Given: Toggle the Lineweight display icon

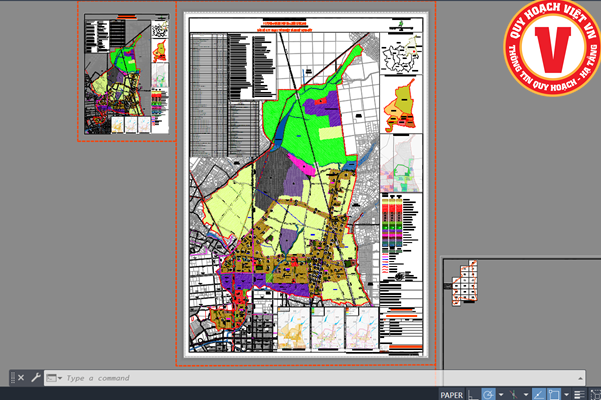Looking at the screenshot, I should 579,394.
